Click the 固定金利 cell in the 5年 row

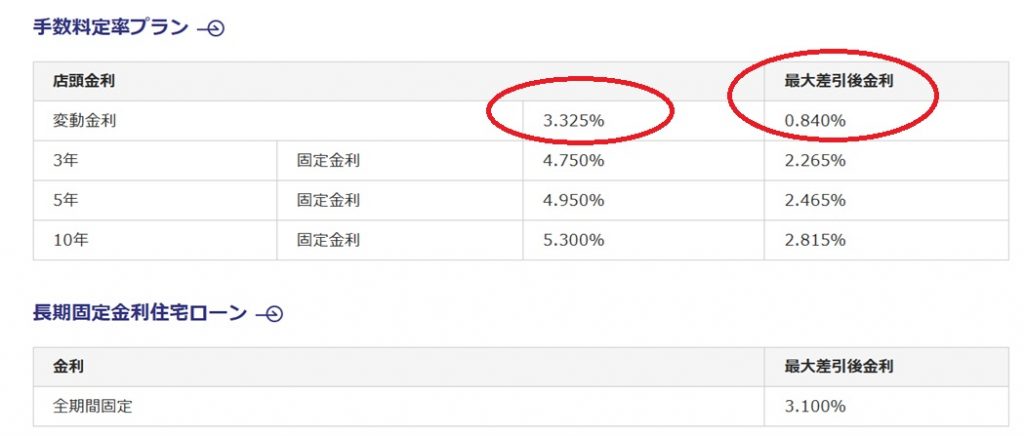328,200
